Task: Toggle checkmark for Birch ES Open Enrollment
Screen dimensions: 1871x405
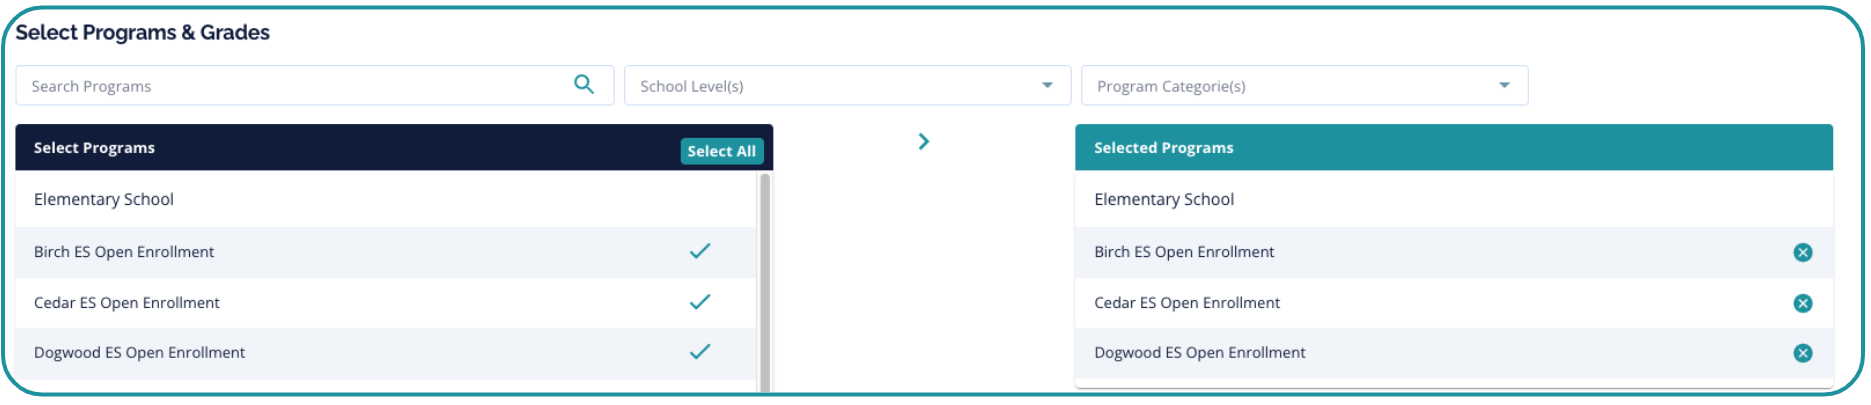Action: (700, 251)
